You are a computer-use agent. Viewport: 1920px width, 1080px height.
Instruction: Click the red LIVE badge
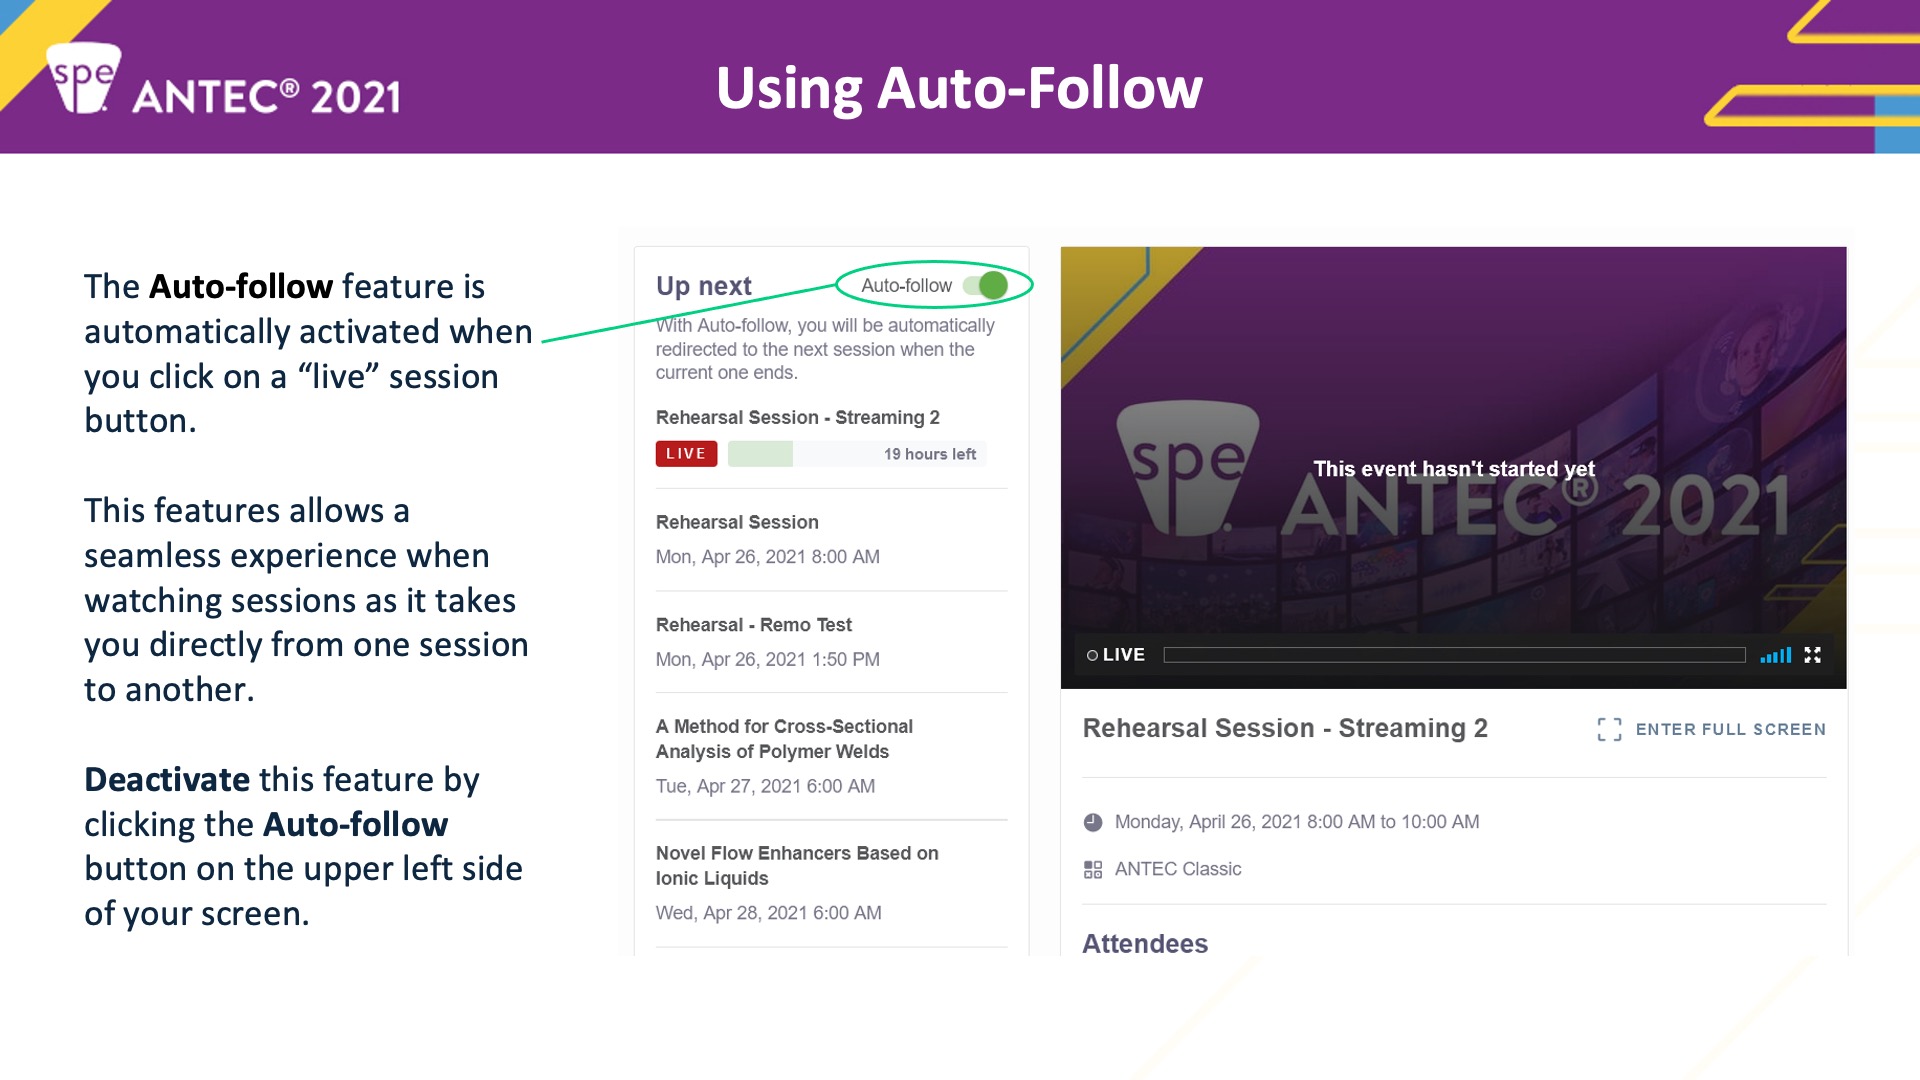point(686,454)
